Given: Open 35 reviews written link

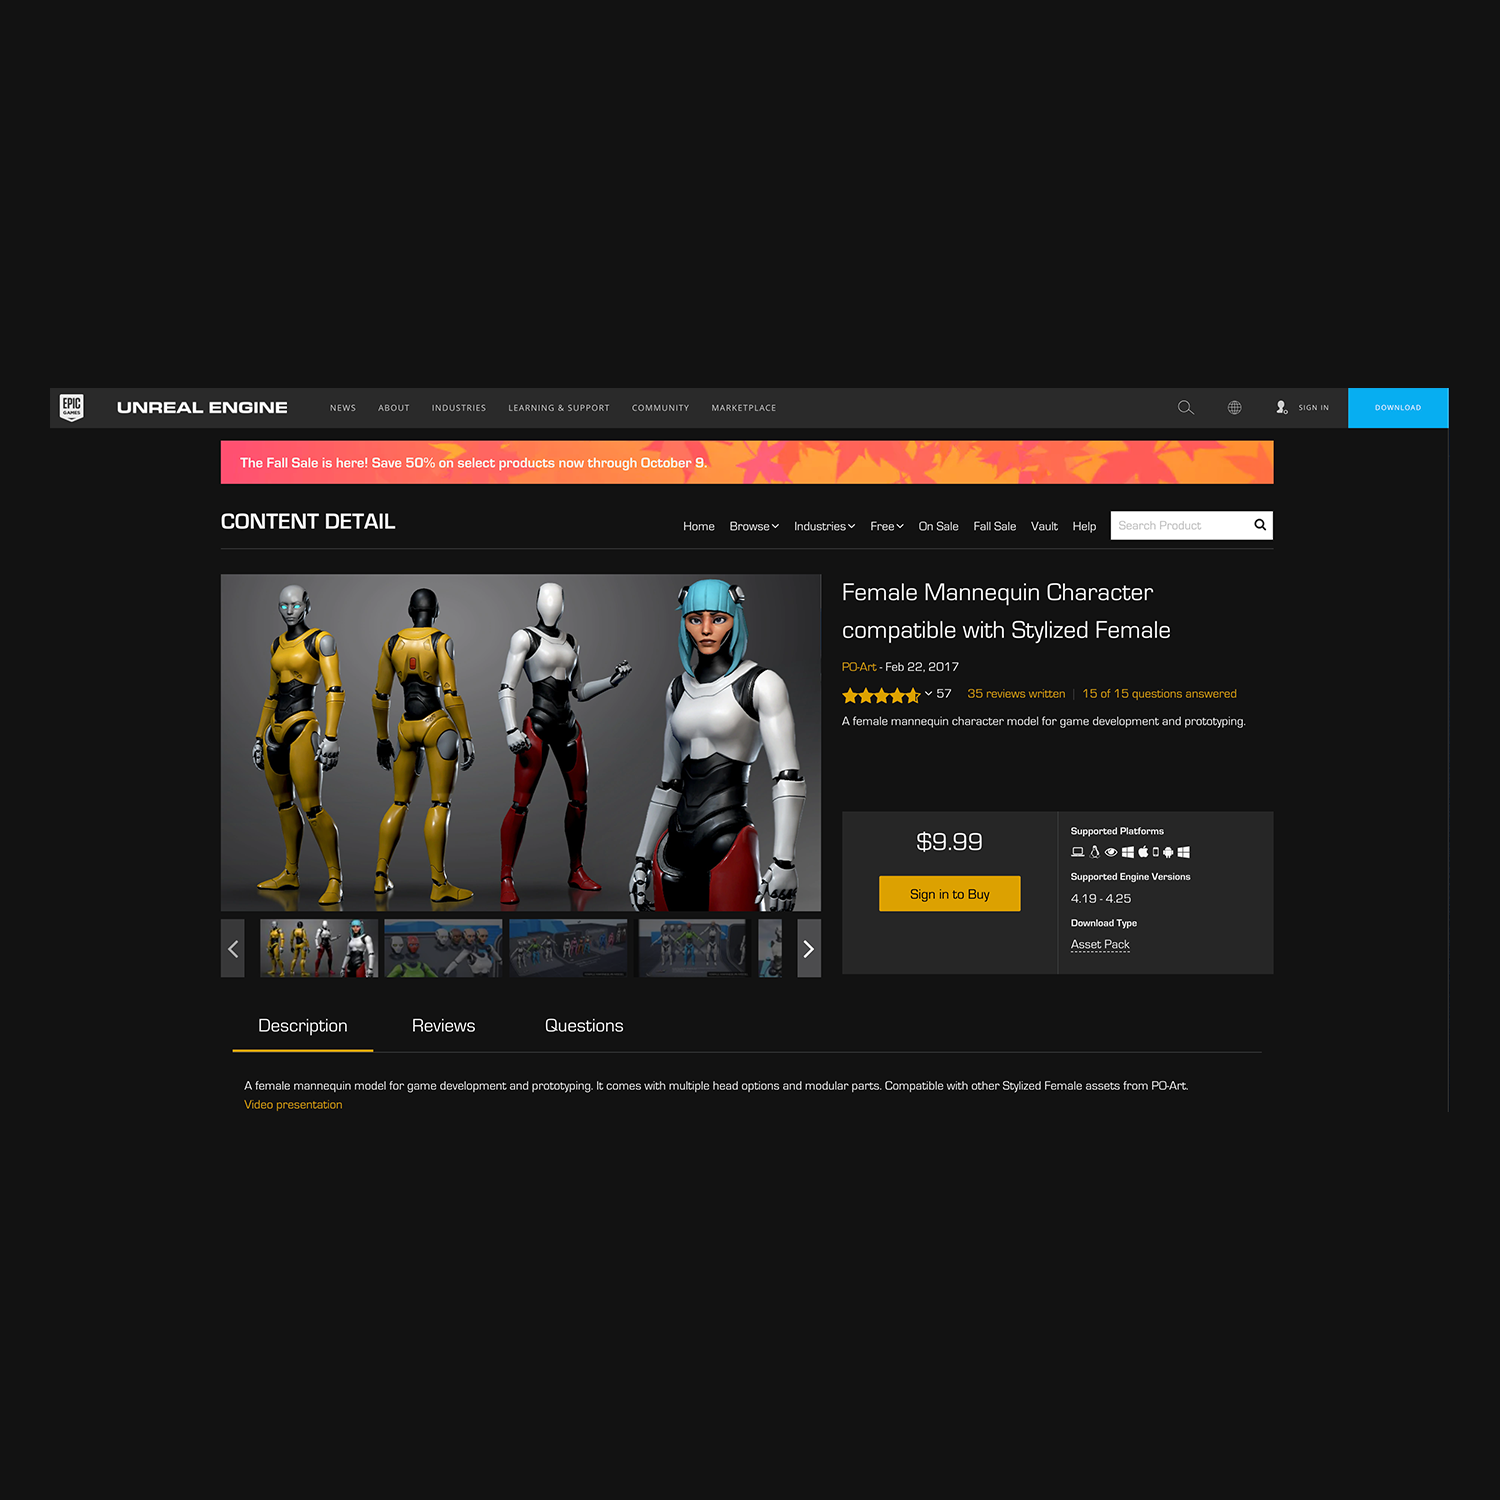Looking at the screenshot, I should tap(1016, 694).
